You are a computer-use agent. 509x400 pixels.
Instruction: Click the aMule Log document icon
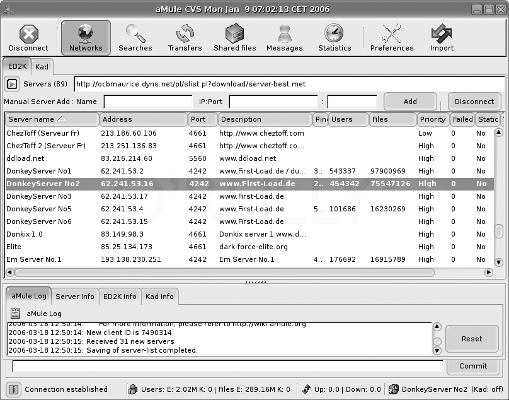coord(15,313)
